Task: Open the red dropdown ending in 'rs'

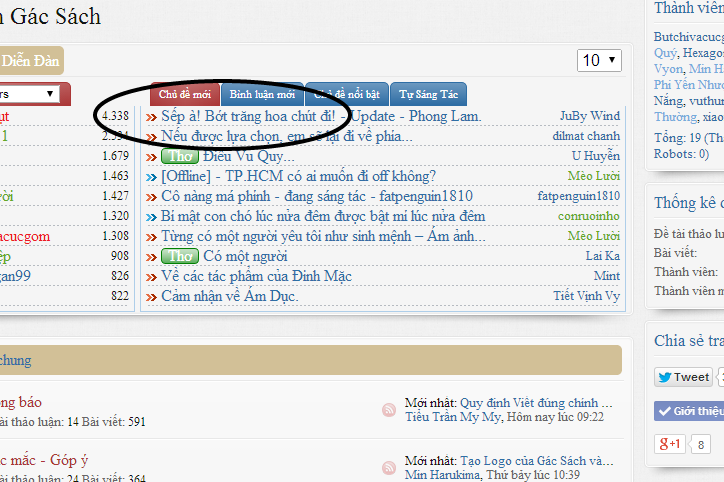Action: click(30, 94)
